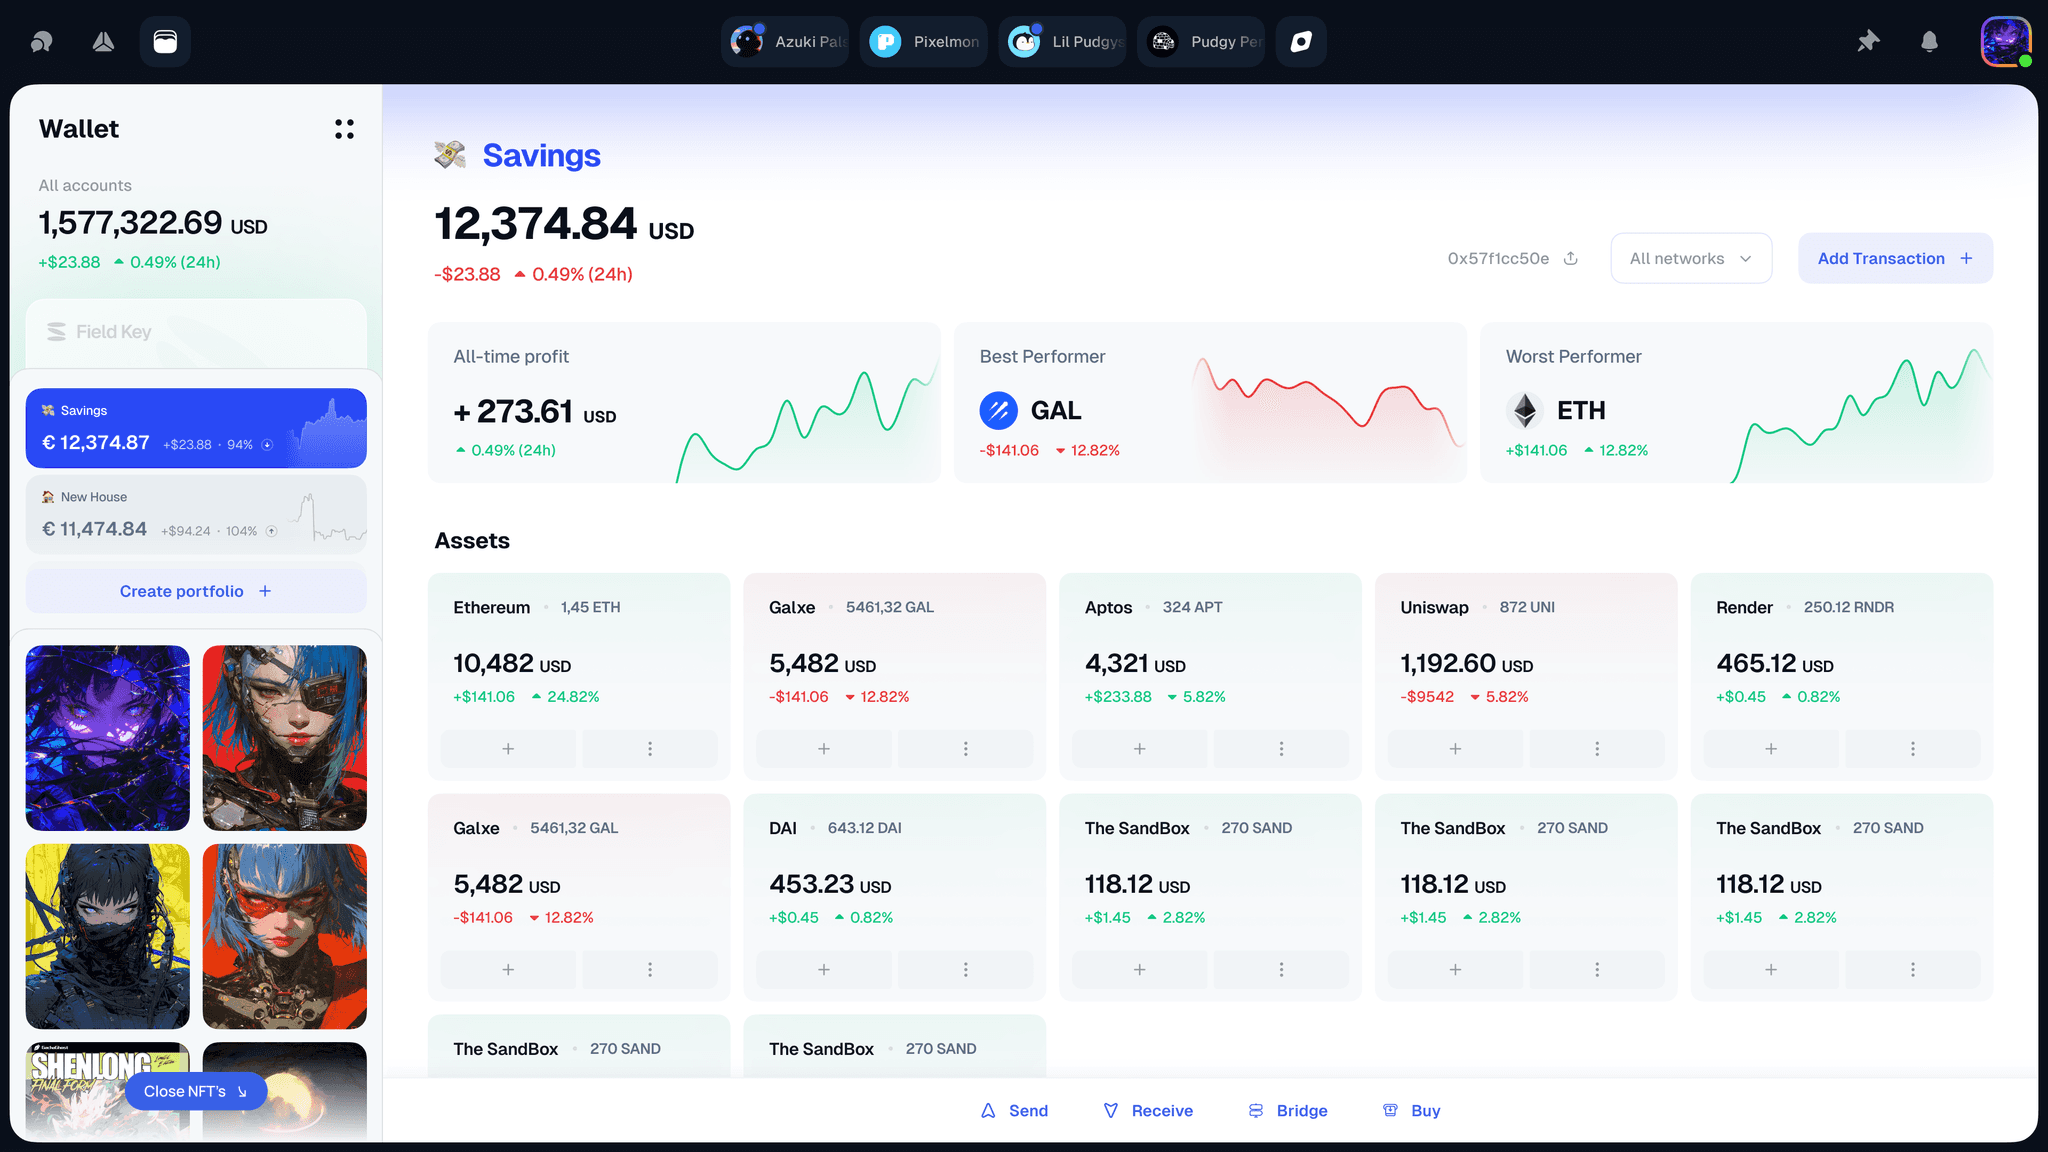Open Render card three-dot options menu

click(1912, 749)
